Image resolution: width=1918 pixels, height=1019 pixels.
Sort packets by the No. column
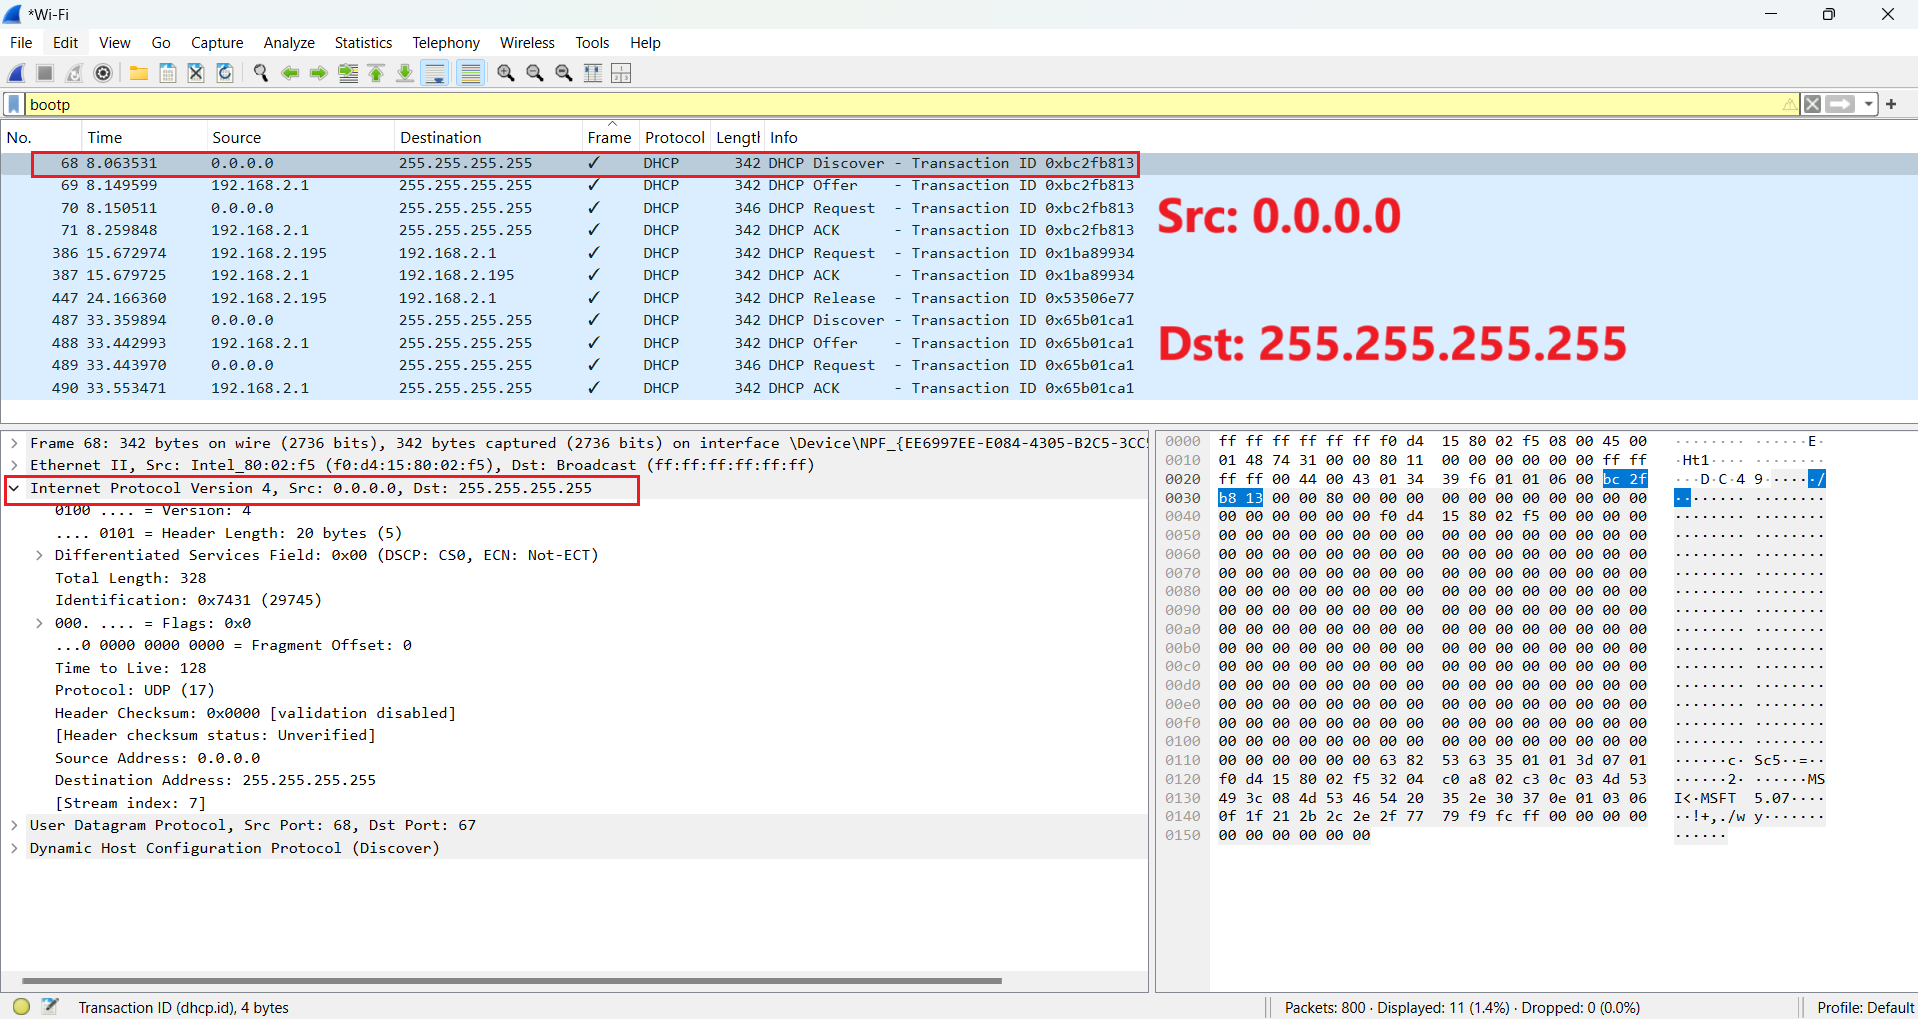pyautogui.click(x=40, y=138)
